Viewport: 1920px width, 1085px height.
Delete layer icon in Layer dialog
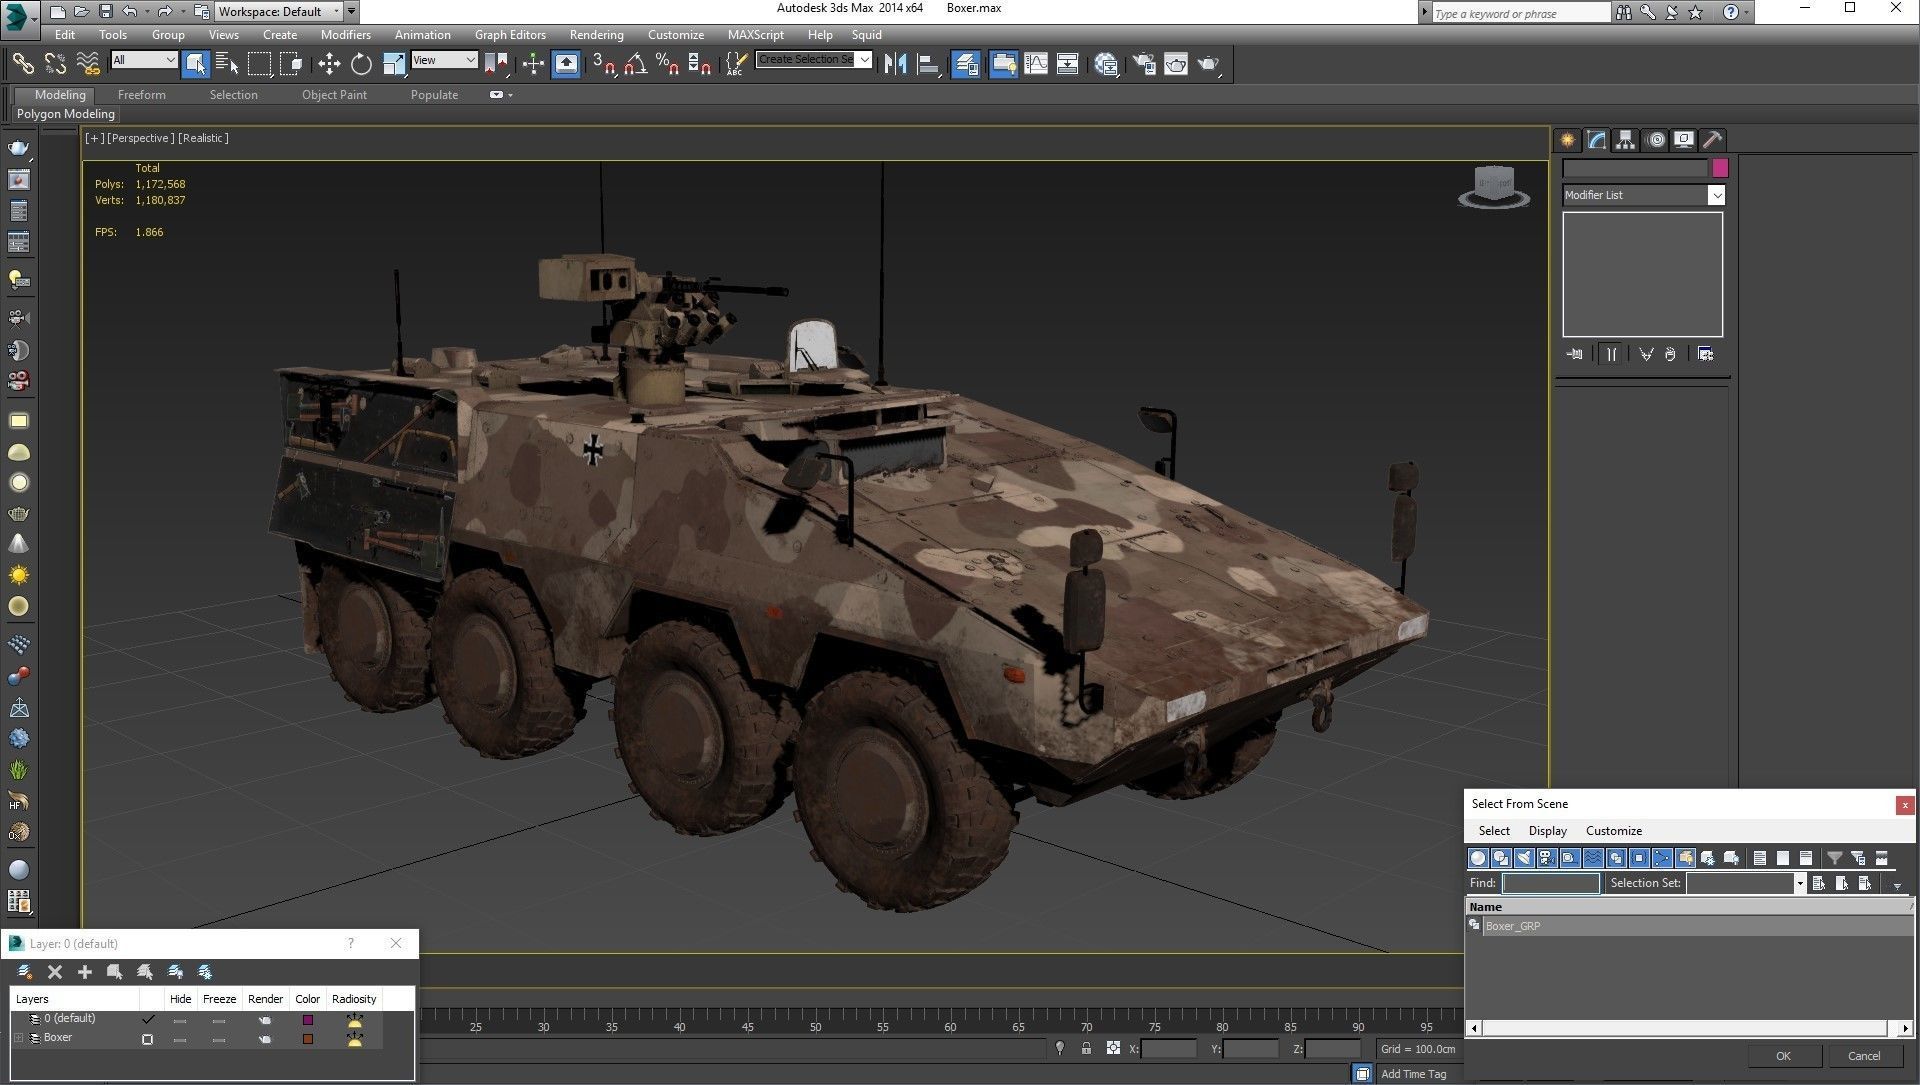(x=55, y=972)
